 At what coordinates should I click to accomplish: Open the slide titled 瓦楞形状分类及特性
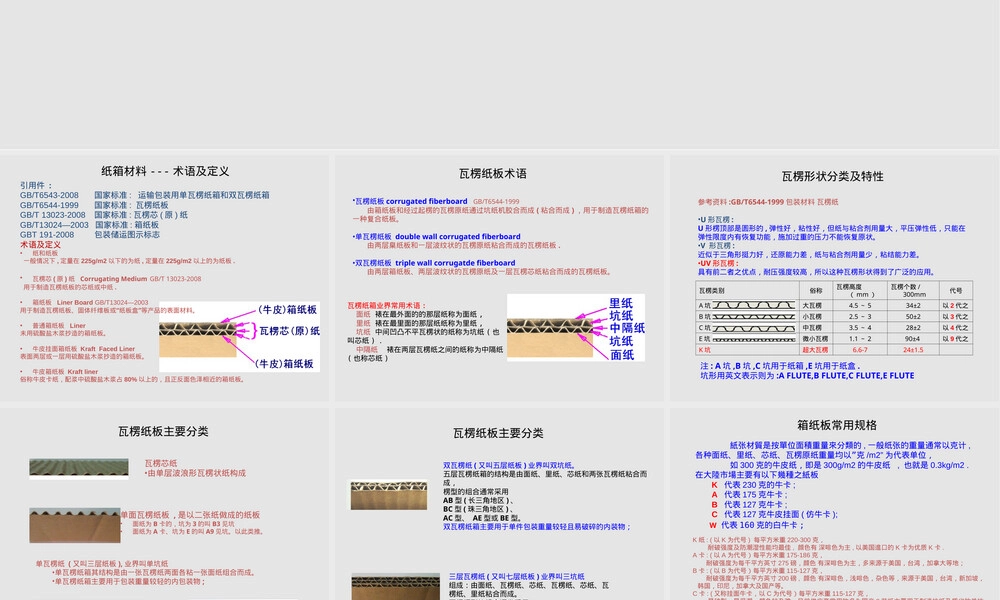[x=834, y=279]
